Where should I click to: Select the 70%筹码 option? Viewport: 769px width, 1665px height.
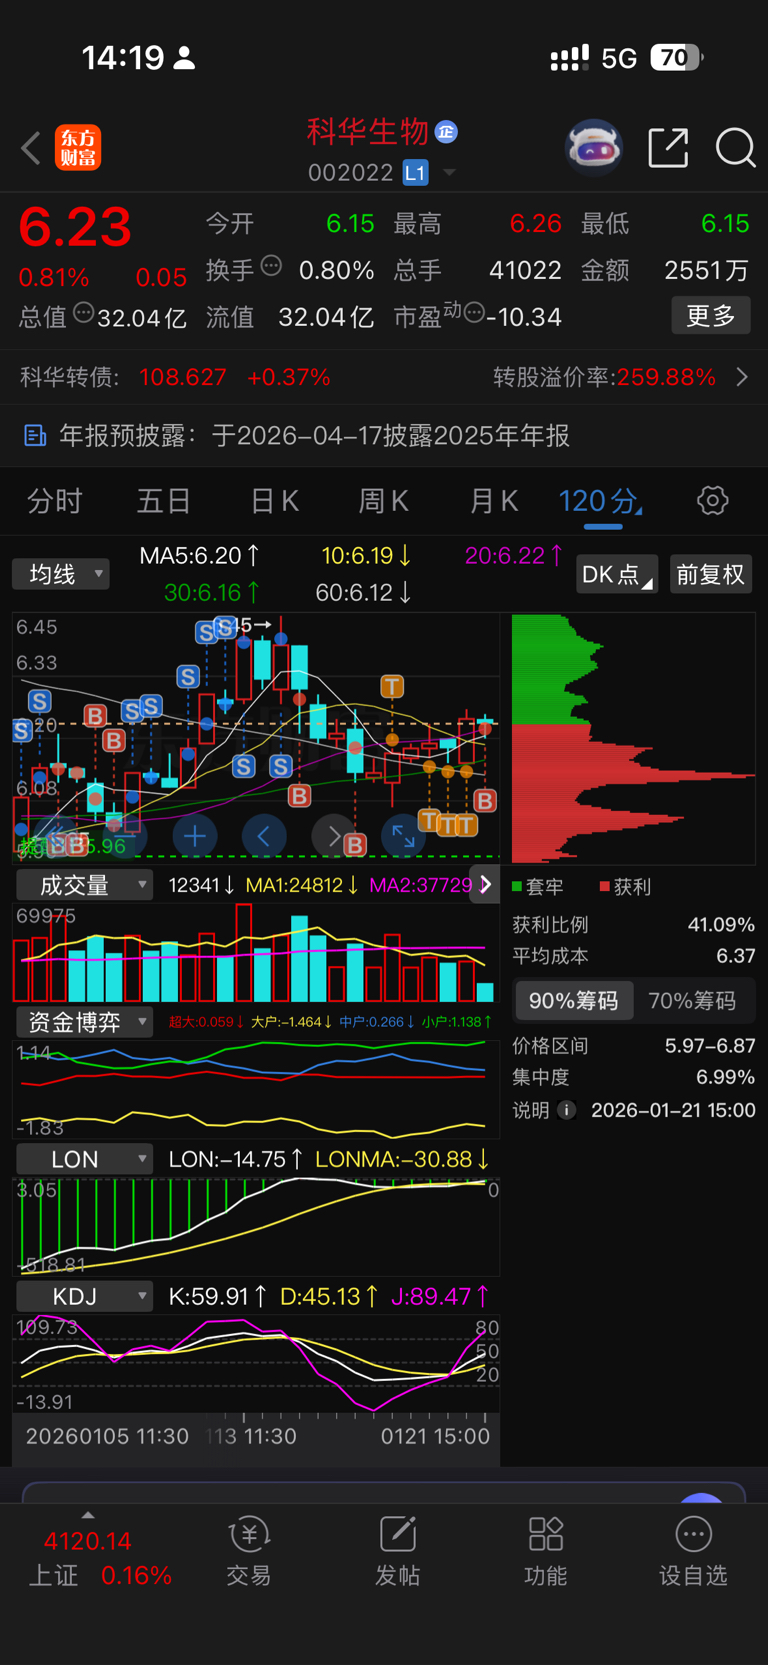point(692,1001)
